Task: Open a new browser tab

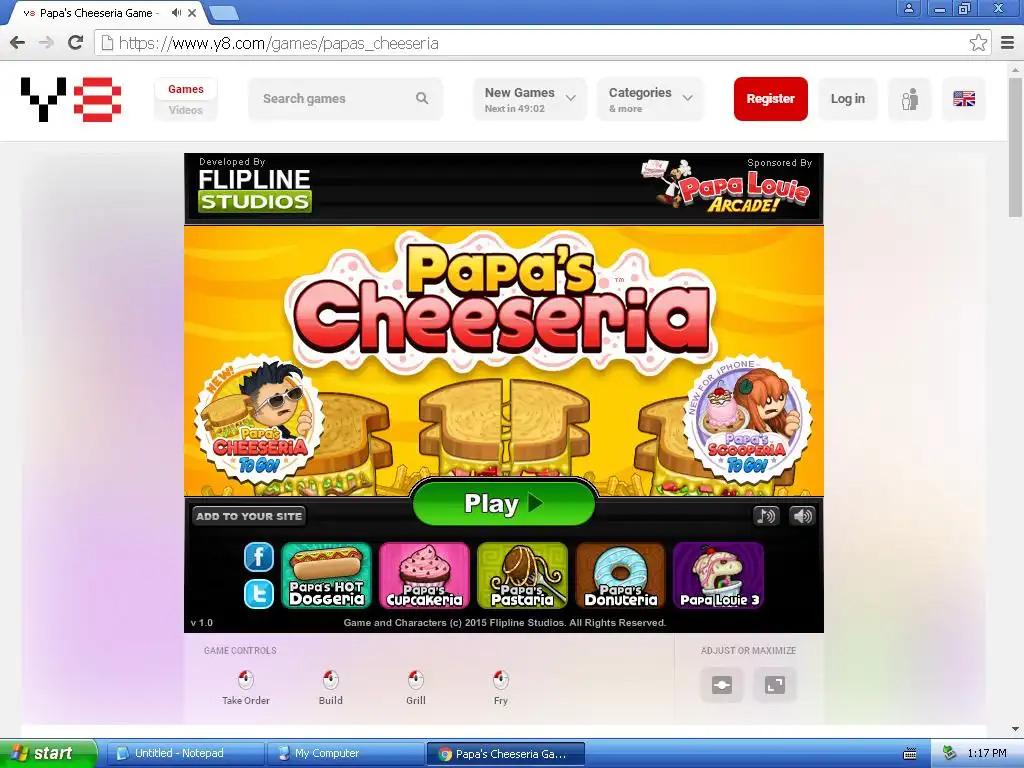Action: tap(224, 12)
